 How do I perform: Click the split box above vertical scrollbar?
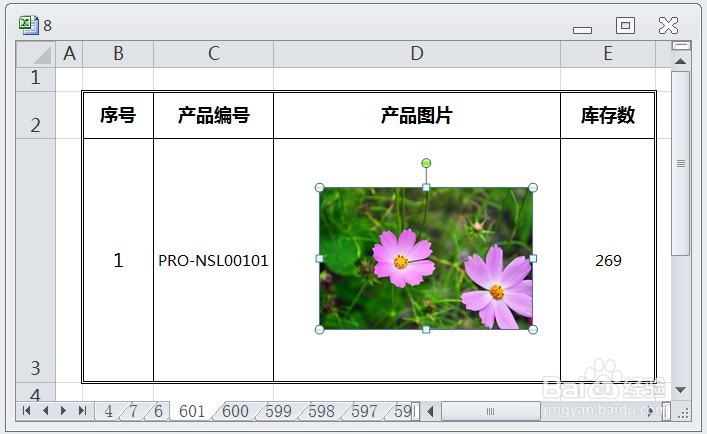[x=681, y=46]
